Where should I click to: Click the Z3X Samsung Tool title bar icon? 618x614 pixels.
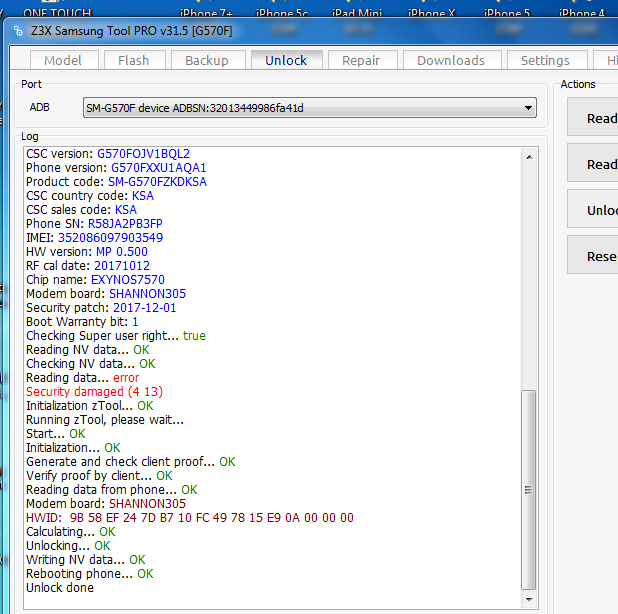pos(18,31)
